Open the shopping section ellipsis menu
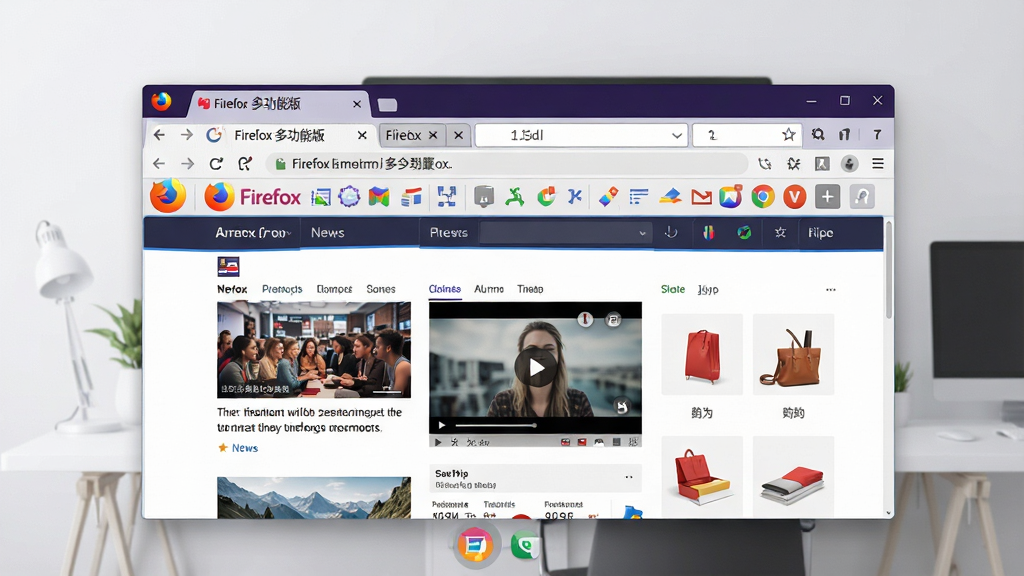This screenshot has width=1024, height=576. click(x=830, y=289)
